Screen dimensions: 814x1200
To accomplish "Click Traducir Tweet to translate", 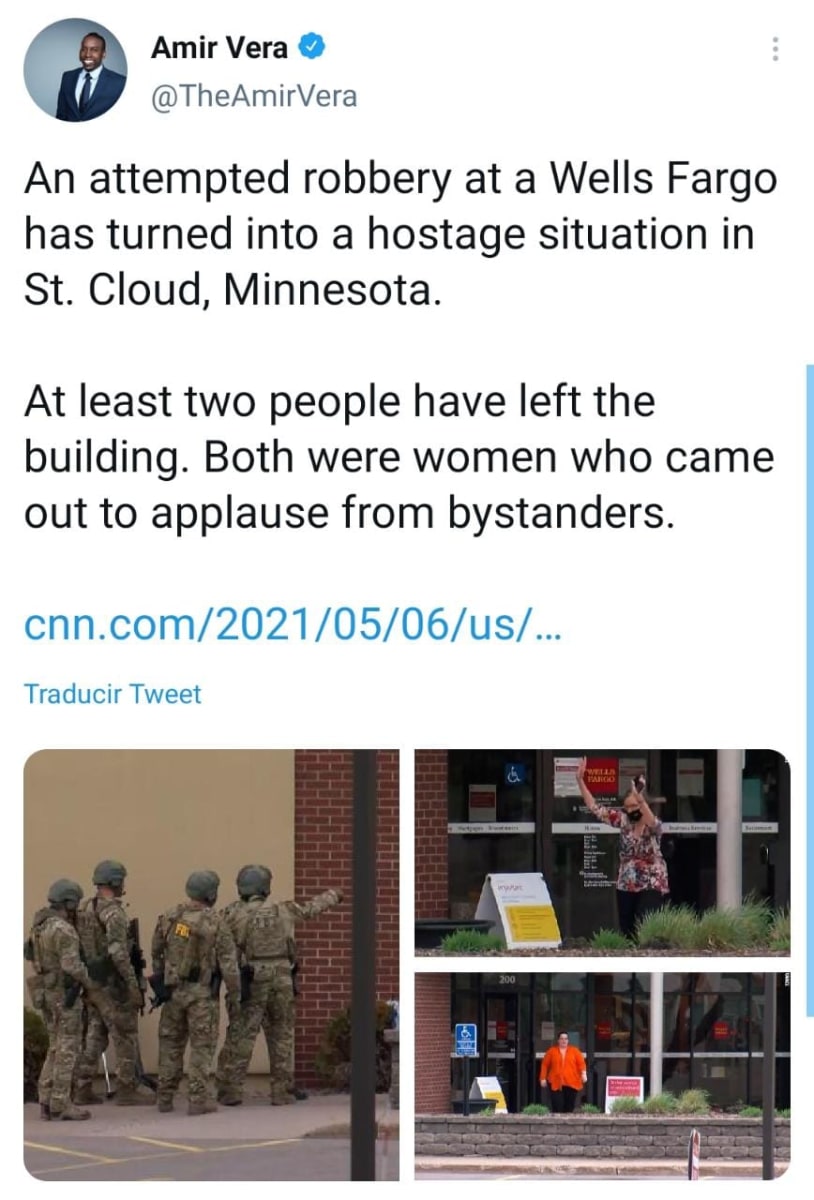I will tap(112, 694).
